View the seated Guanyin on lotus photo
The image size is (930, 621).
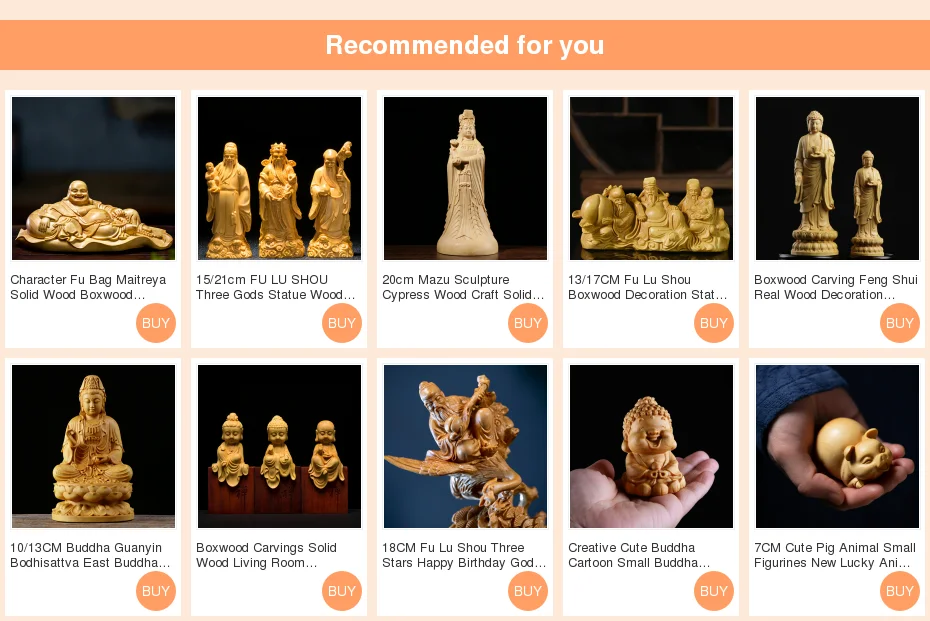tap(94, 446)
